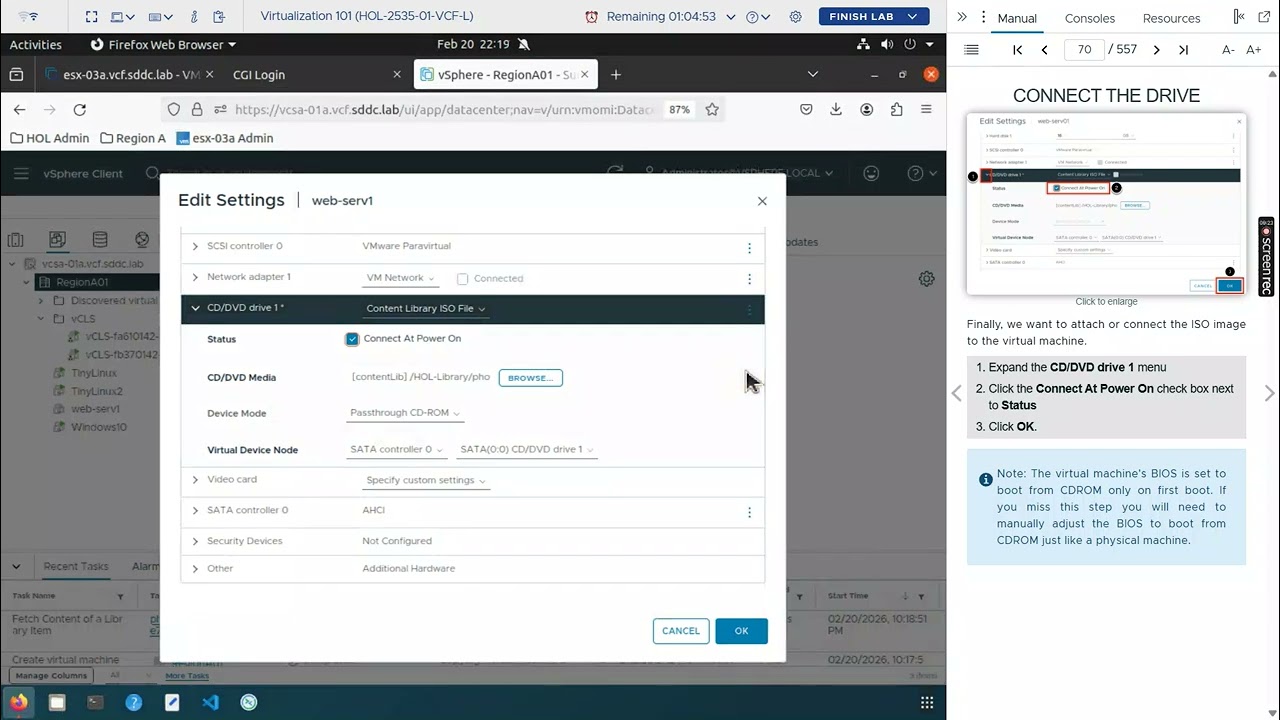This screenshot has width=1280, height=720.
Task: Click Browse for CD/DVD media
Action: coord(530,378)
